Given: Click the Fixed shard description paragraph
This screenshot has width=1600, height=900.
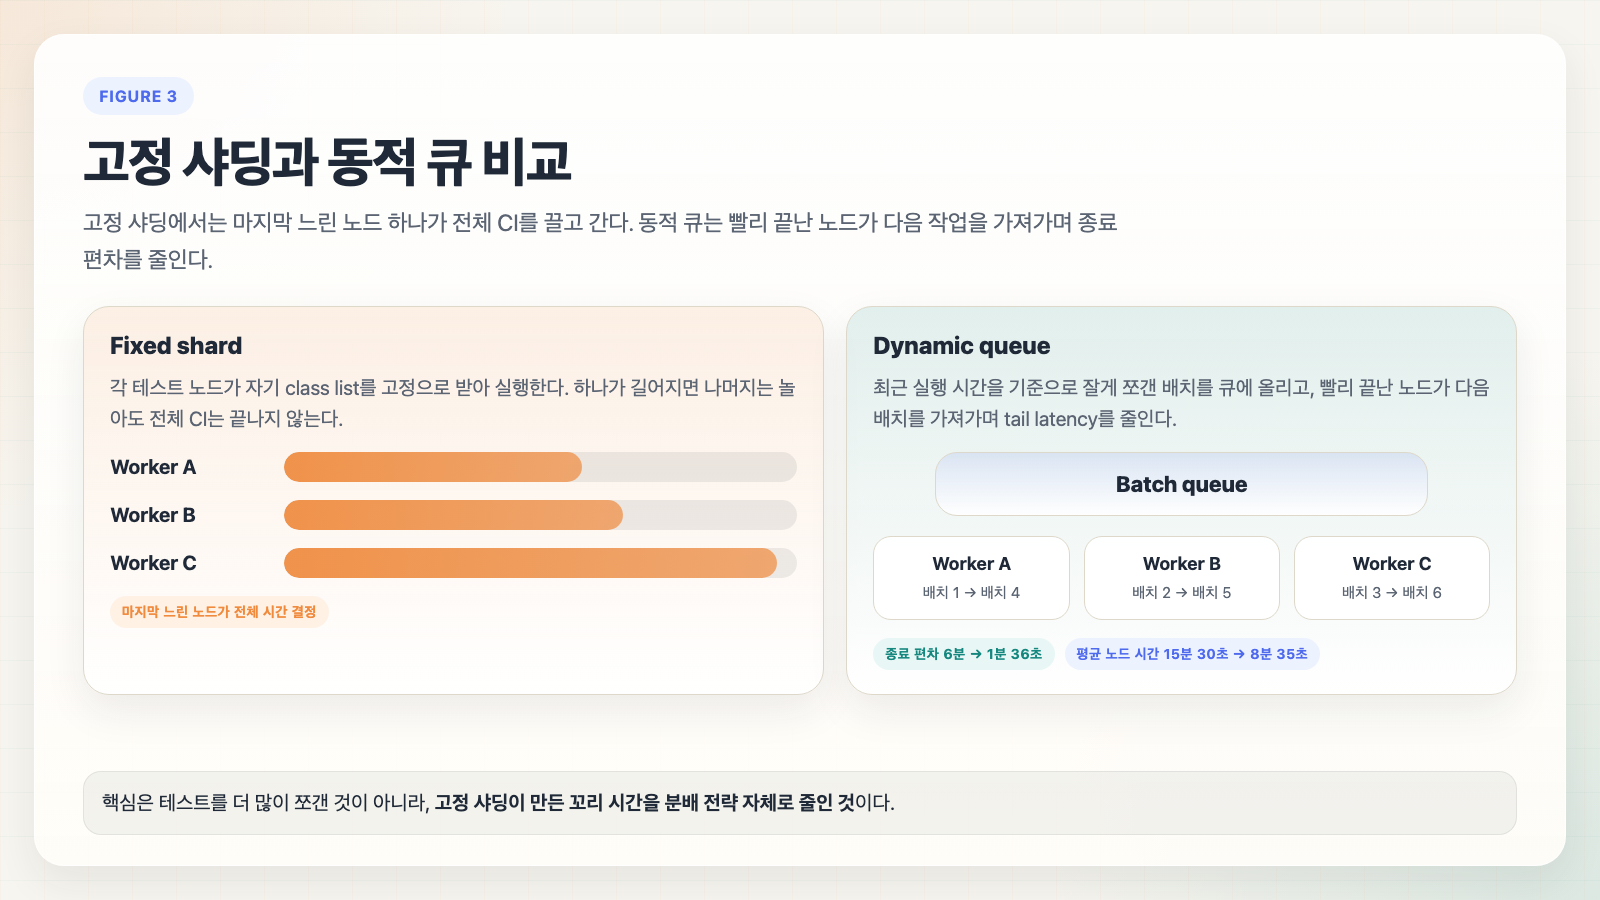Looking at the screenshot, I should click(452, 403).
